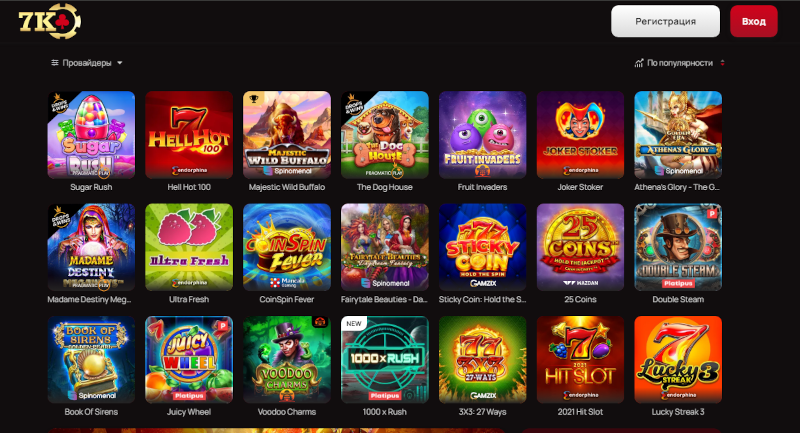The image size is (800, 433).
Task: Click the Joker Stoker title link
Action: click(x=580, y=187)
